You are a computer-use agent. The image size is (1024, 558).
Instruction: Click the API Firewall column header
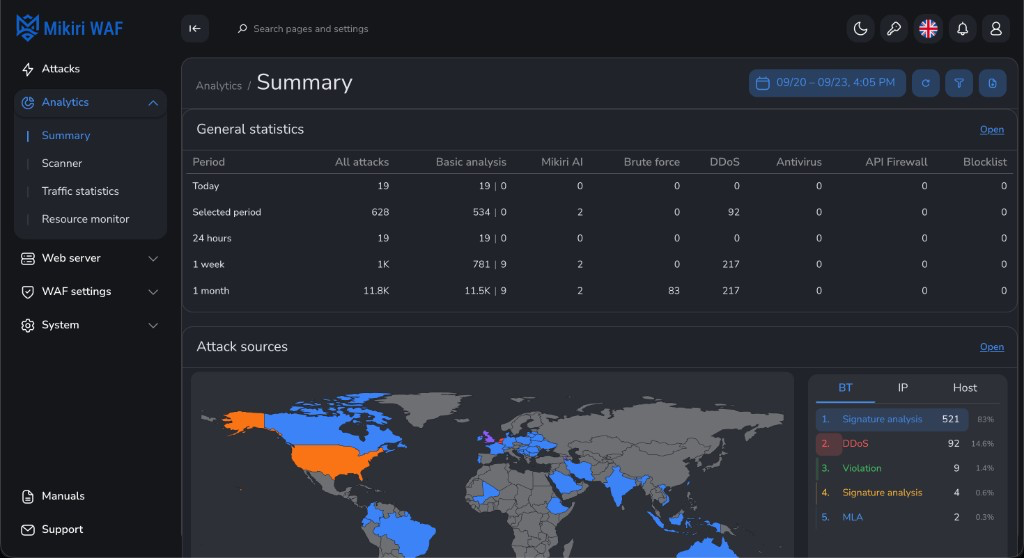point(896,162)
